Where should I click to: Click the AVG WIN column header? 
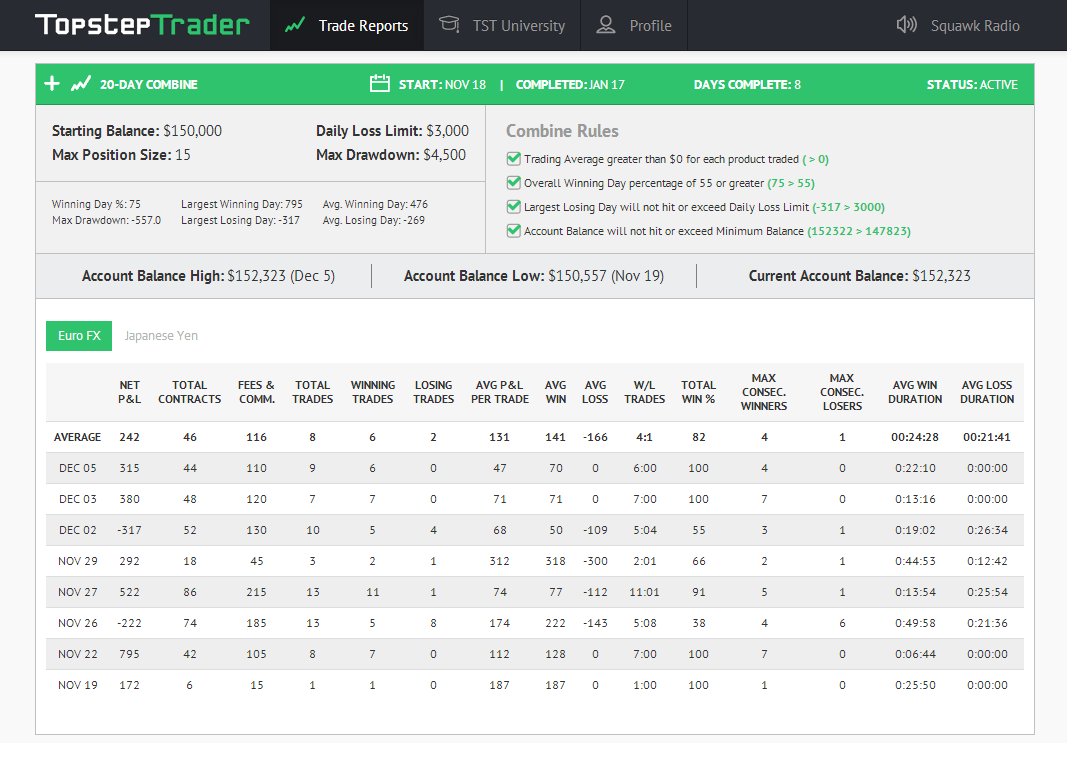(x=555, y=392)
